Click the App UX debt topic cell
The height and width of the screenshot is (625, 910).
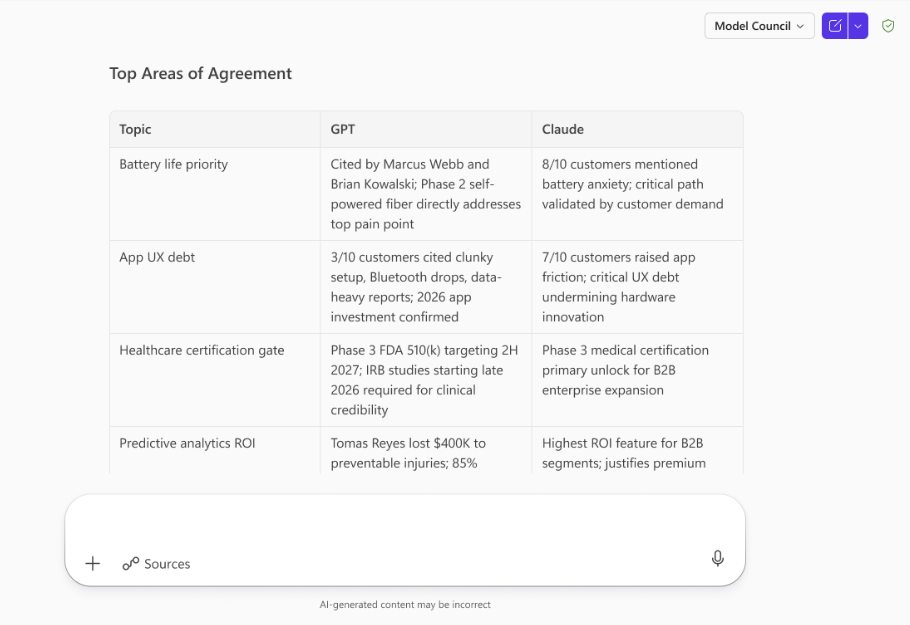pyautogui.click(x=157, y=257)
